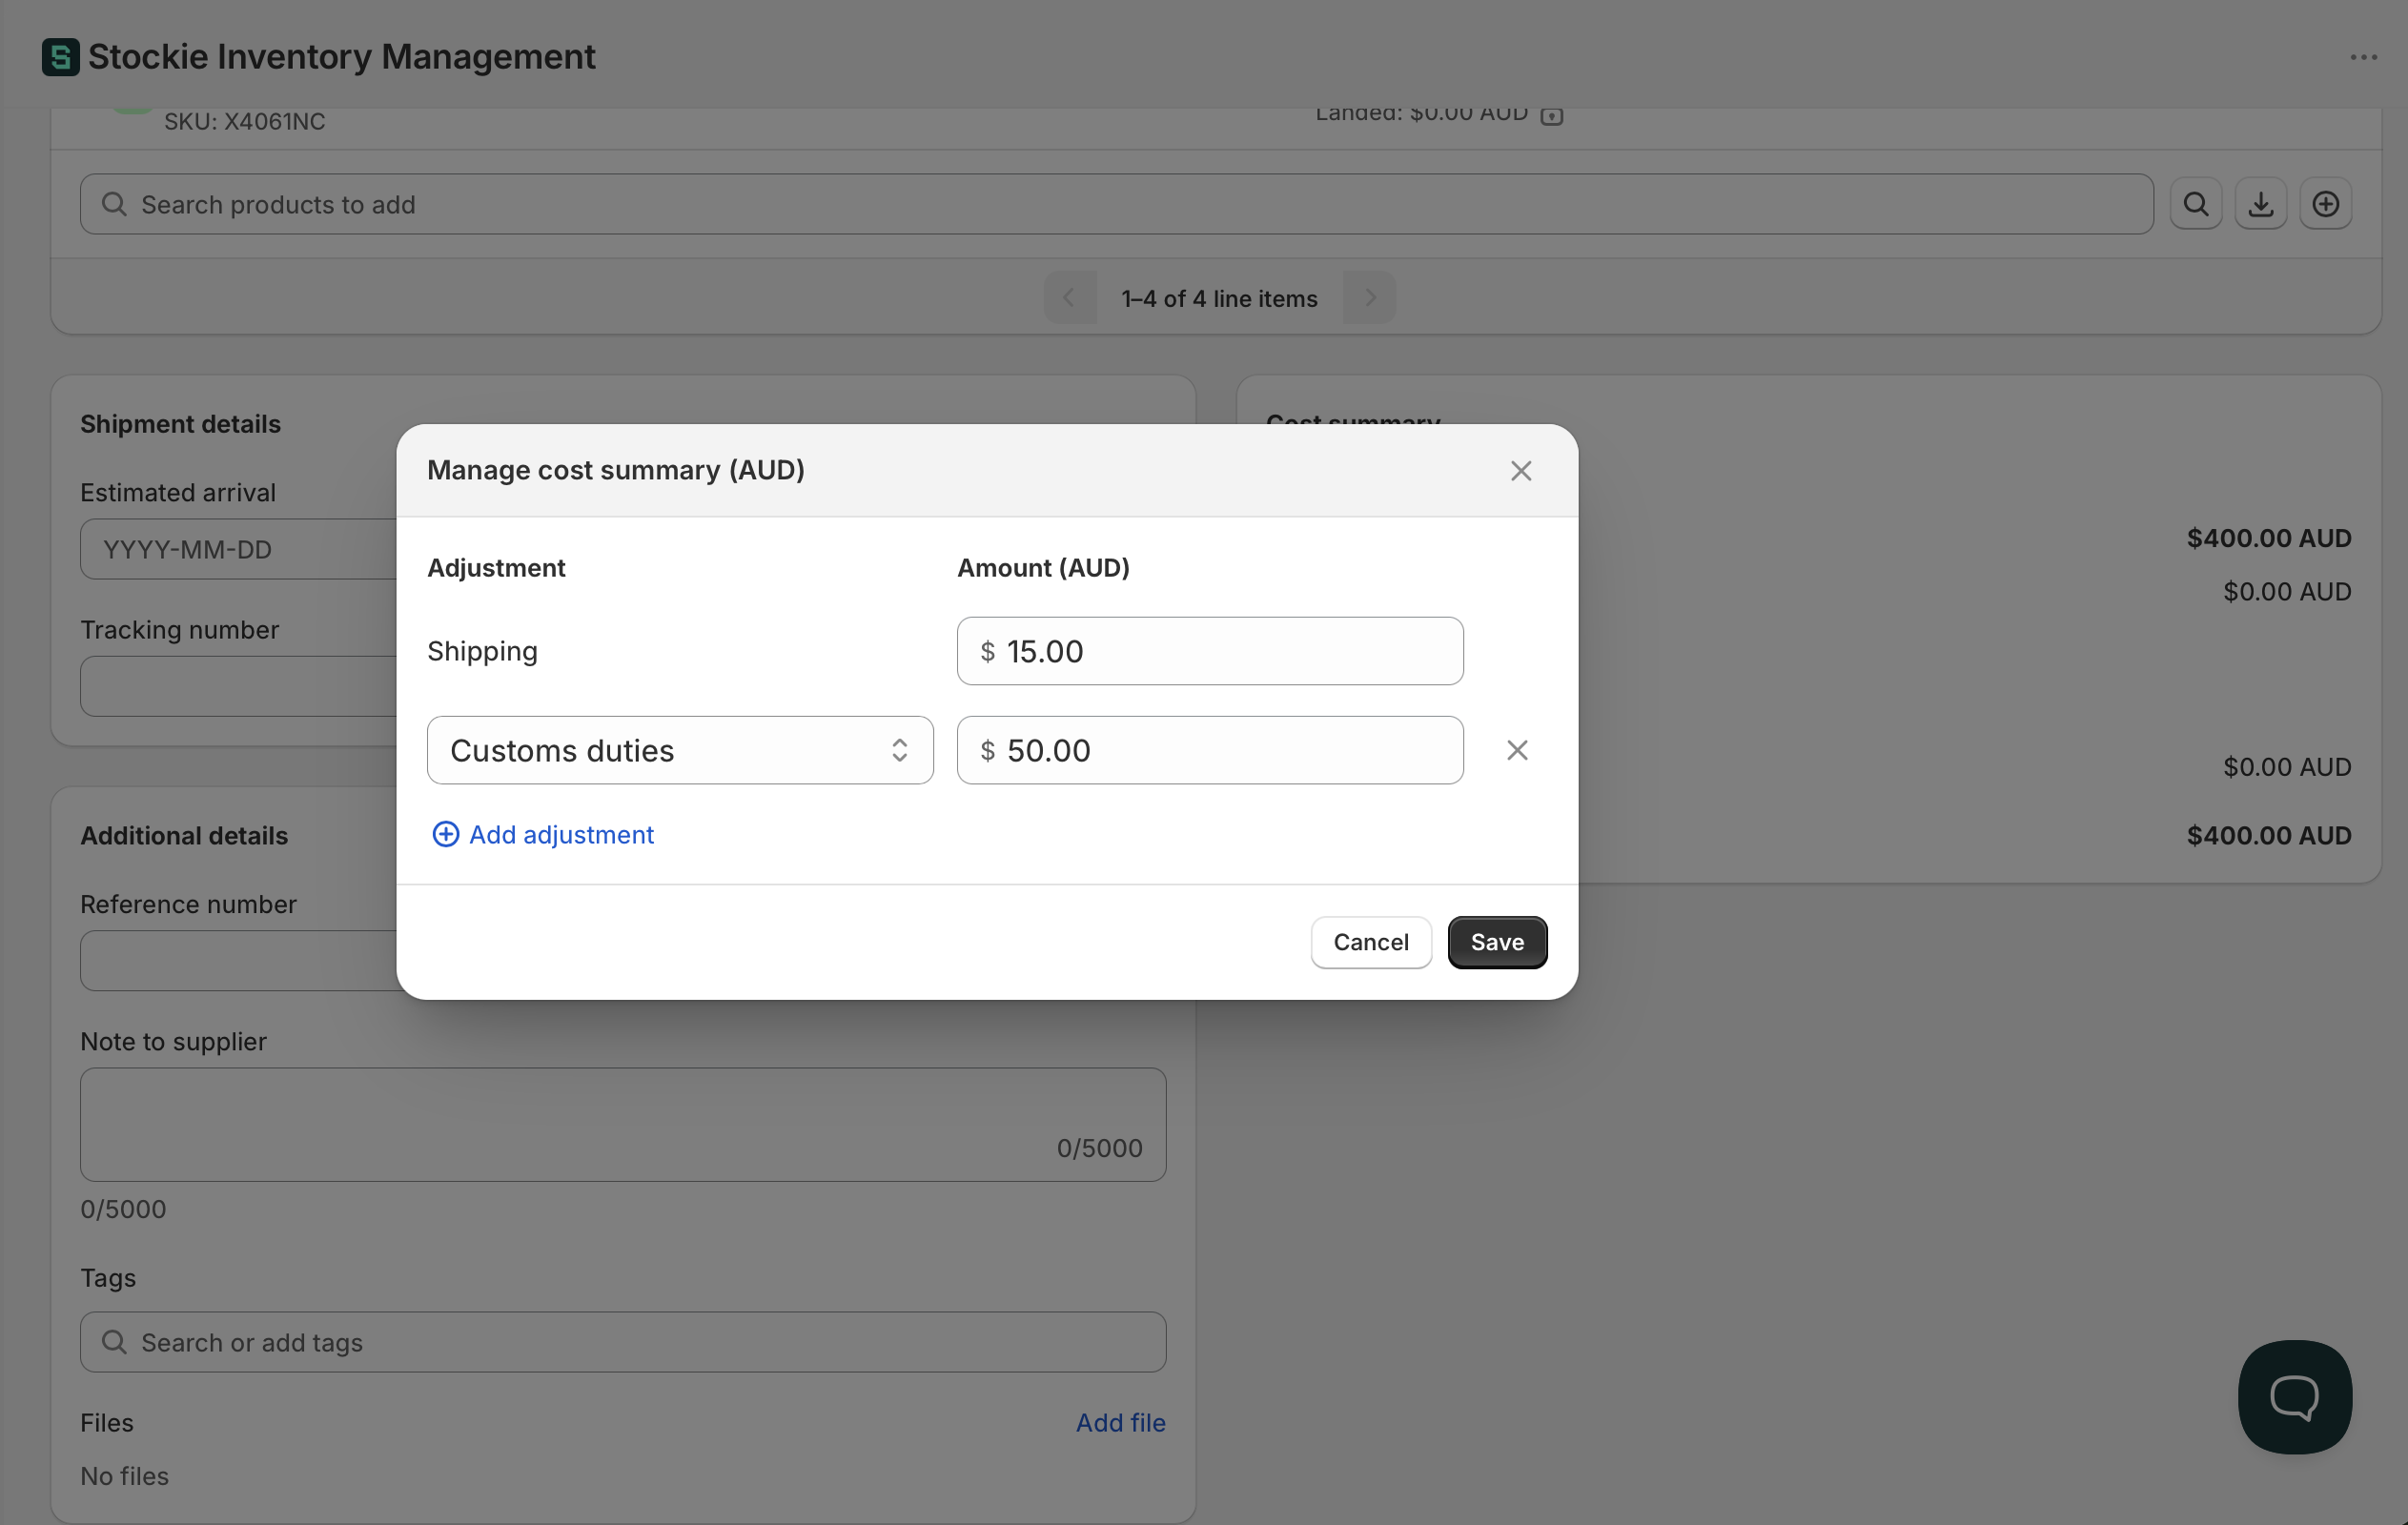Click the Add file link
Image resolution: width=2408 pixels, height=1525 pixels.
[x=1120, y=1422]
